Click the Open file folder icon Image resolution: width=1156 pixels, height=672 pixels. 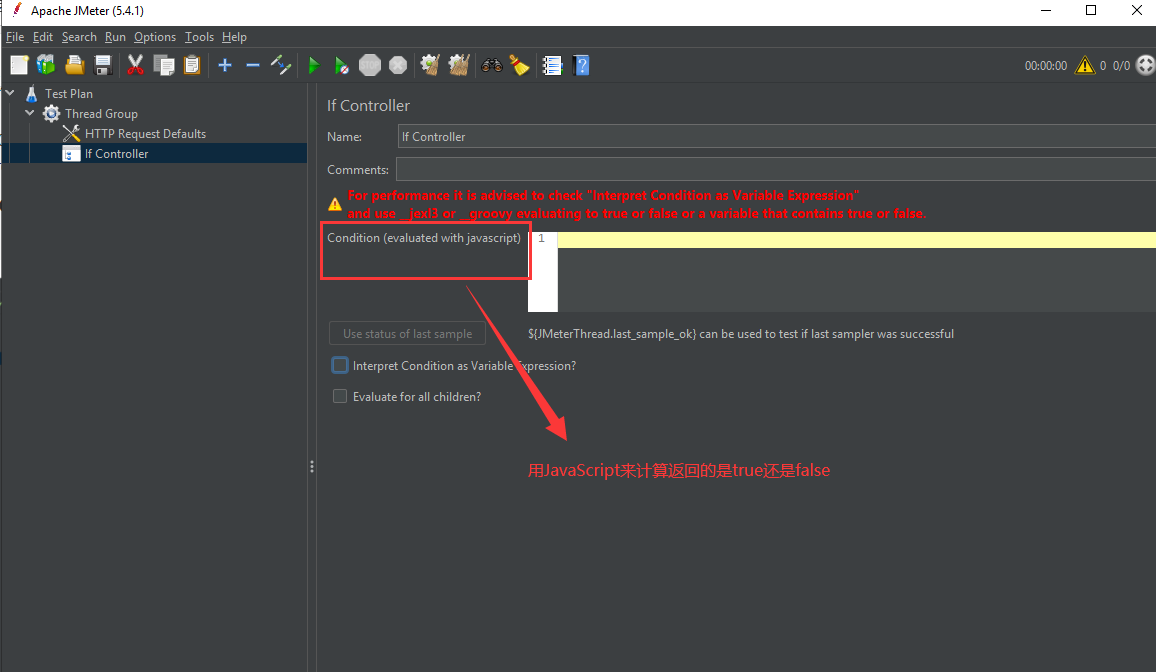(x=74, y=66)
